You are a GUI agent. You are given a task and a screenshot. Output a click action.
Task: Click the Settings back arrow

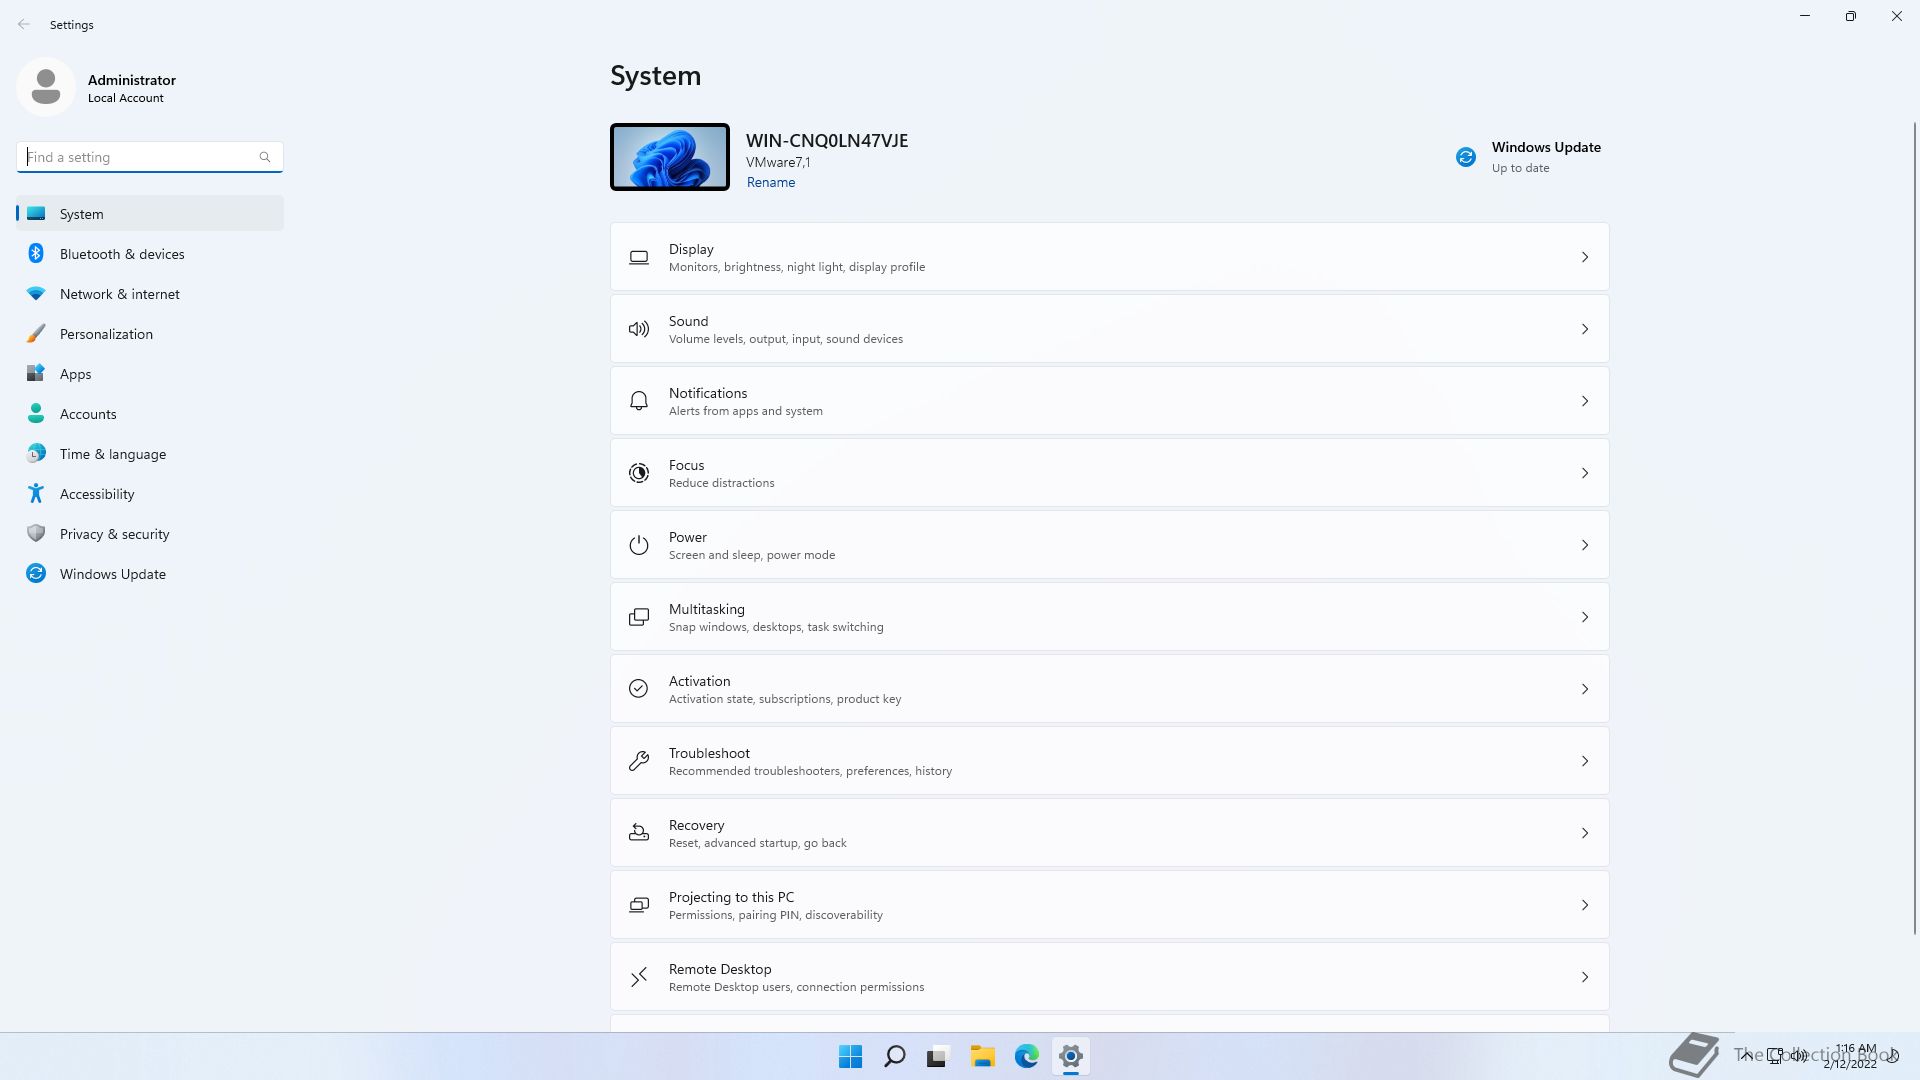pyautogui.click(x=24, y=24)
